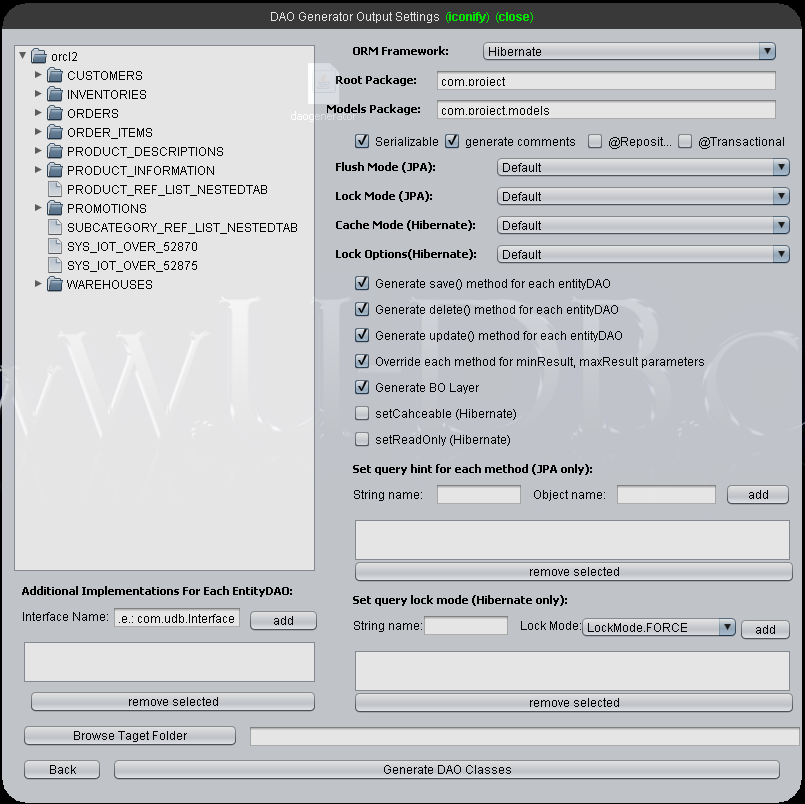The width and height of the screenshot is (805, 804).
Task: Click the INVENTORIES folder icon
Action: click(x=54, y=94)
